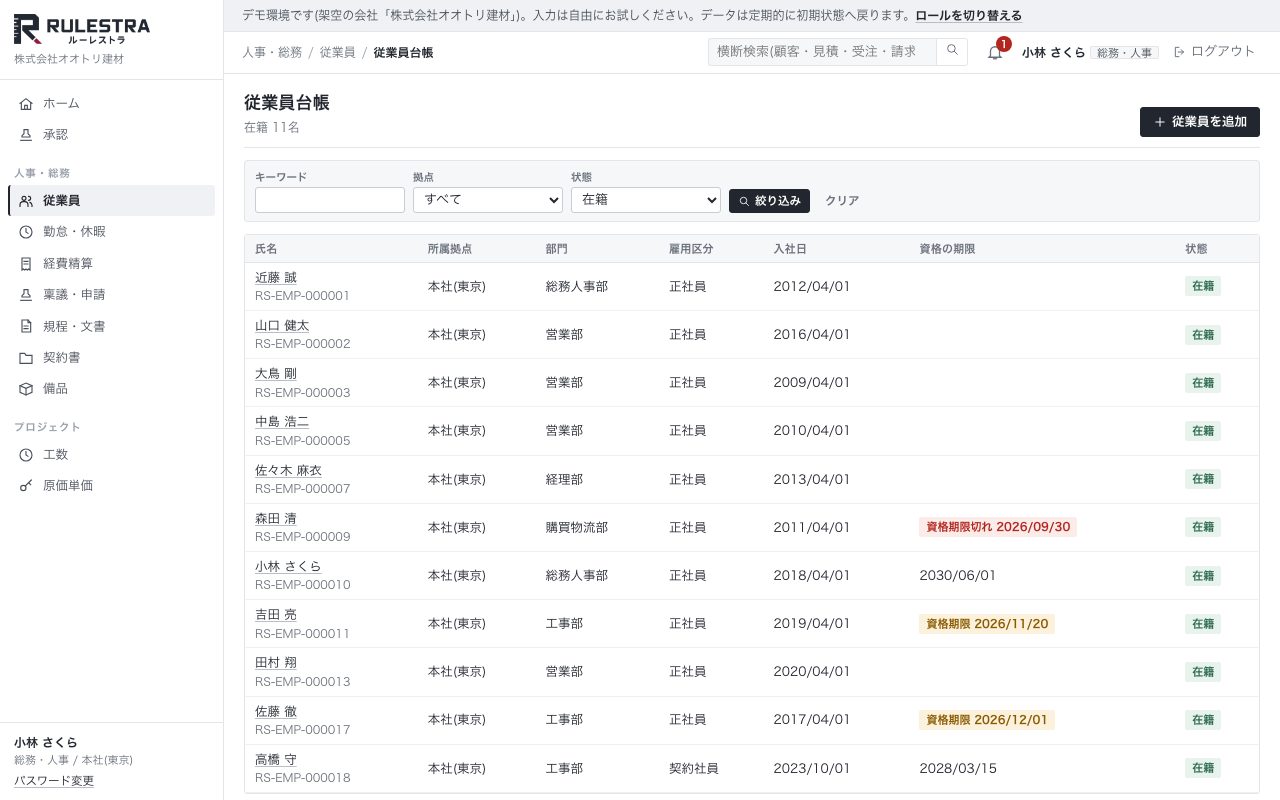Open employee 高橋 守 record
The width and height of the screenshot is (1280, 800).
click(276, 760)
